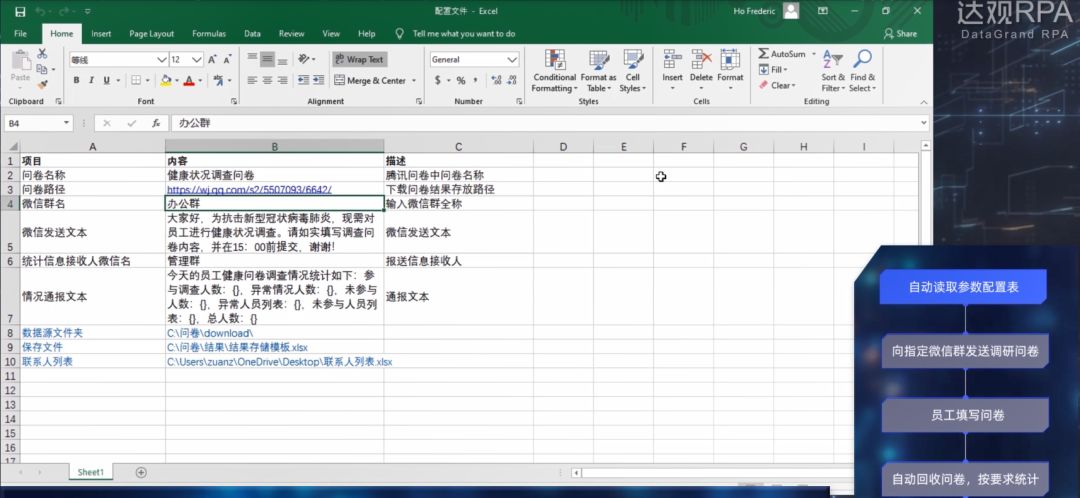Click the Copy icon in Clipboard group
Screen dimensions: 1080x498
coord(42,69)
